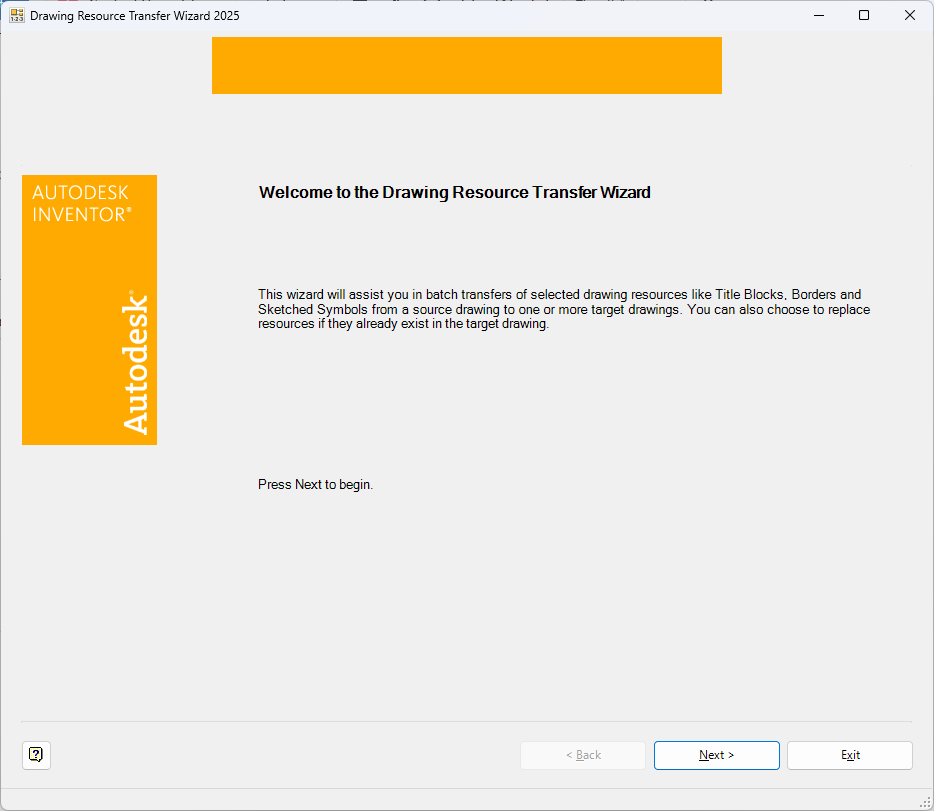Exit the Drawing Resource Transfer Wizard
934x811 pixels.
(x=849, y=755)
